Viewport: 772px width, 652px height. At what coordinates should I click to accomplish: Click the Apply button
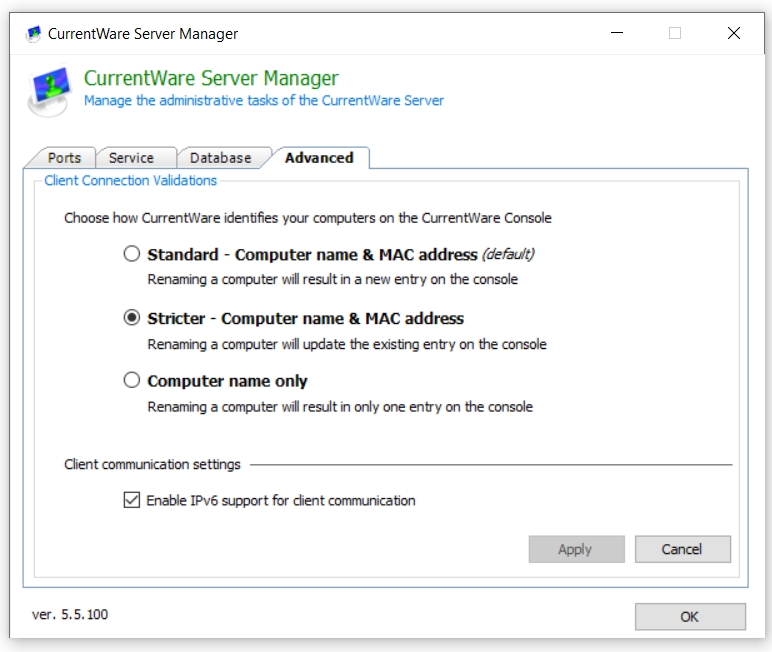(576, 549)
